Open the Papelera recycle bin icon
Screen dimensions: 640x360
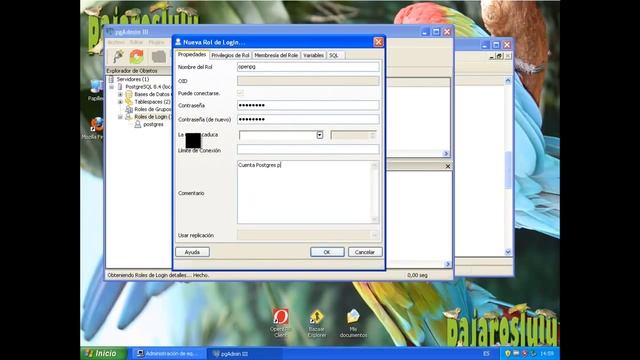[96, 90]
